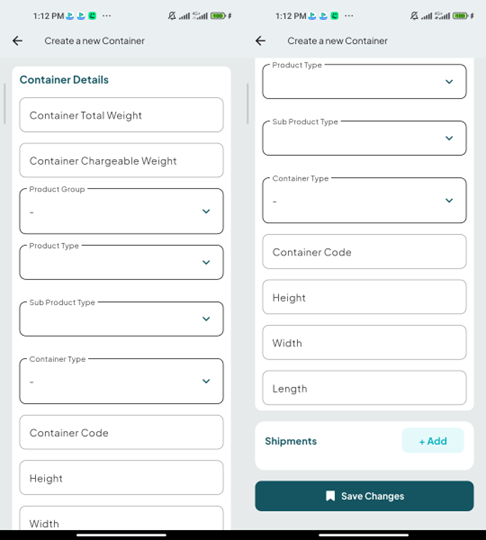Tap the three-dot overflow in left status bar
This screenshot has height=540, width=486.
click(107, 16)
